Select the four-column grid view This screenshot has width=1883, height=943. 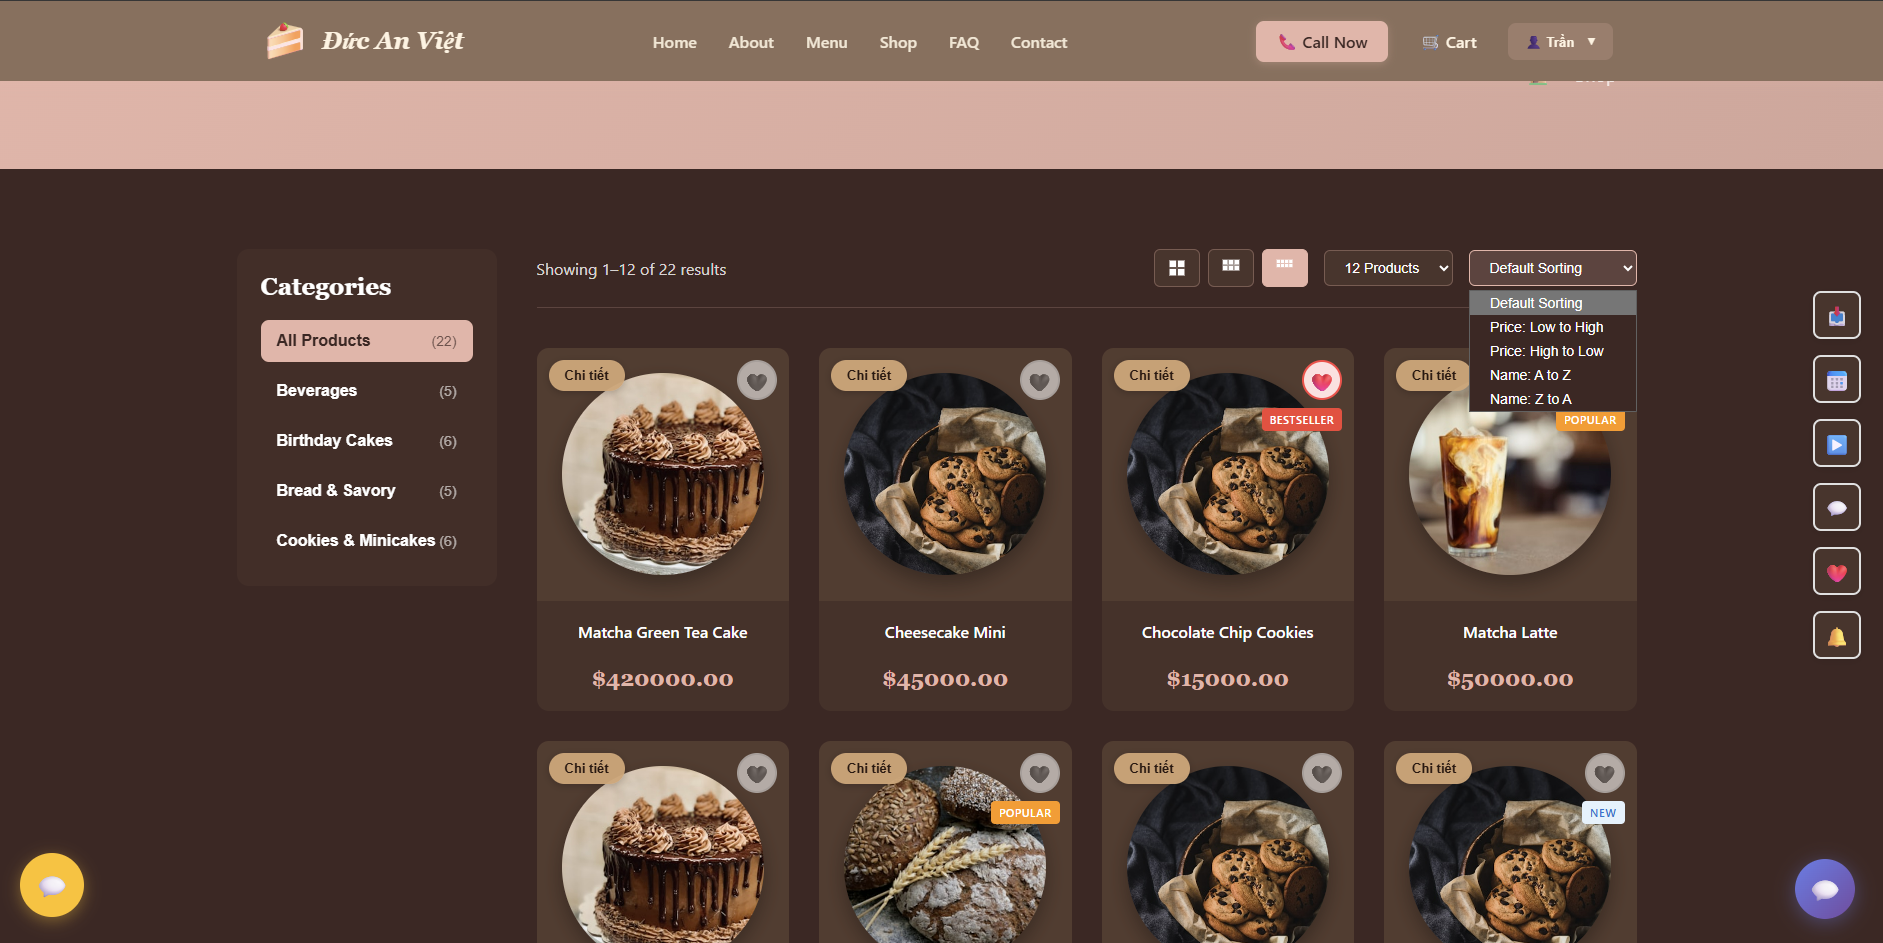pos(1285,268)
